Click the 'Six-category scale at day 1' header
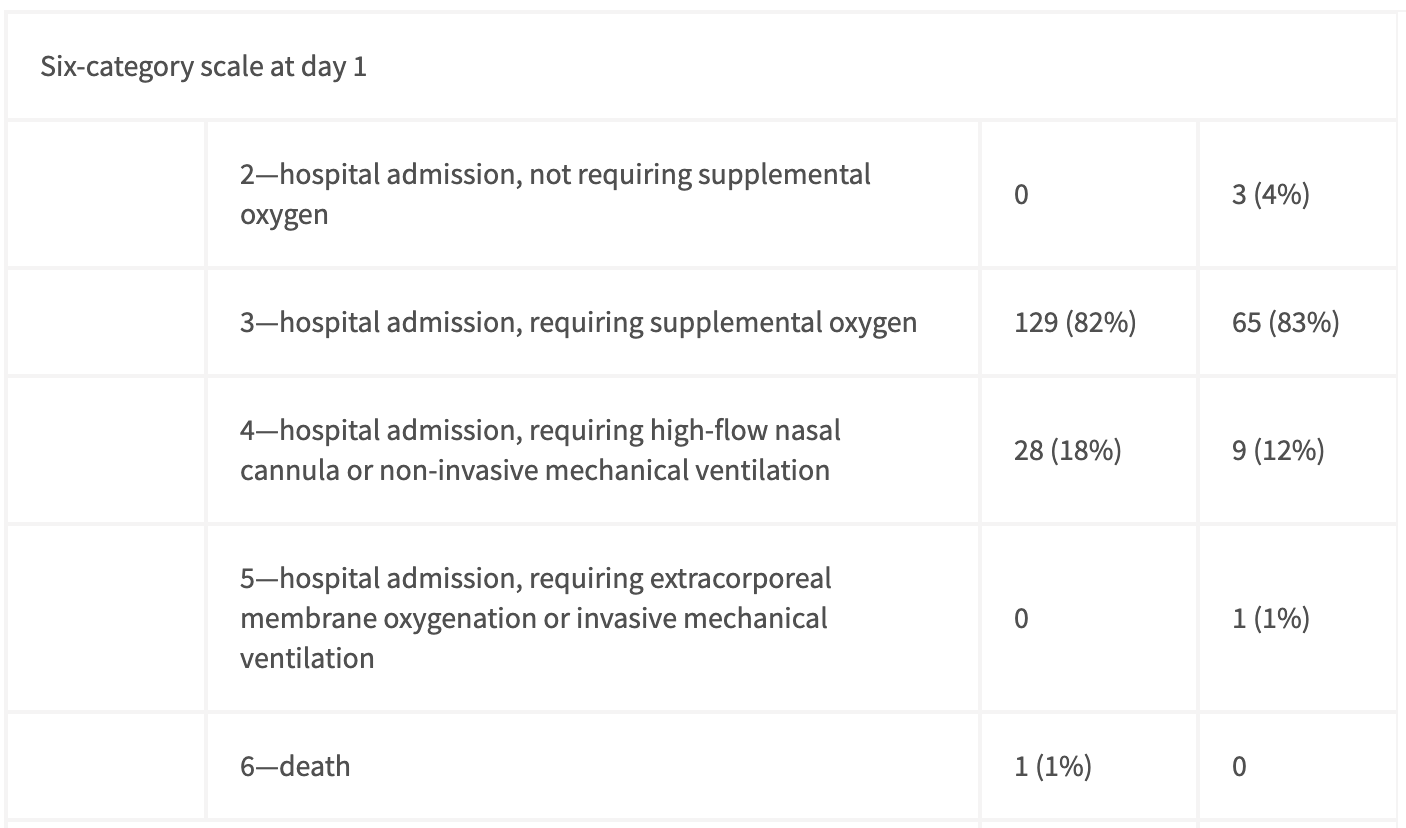1406x828 pixels. pos(203,70)
